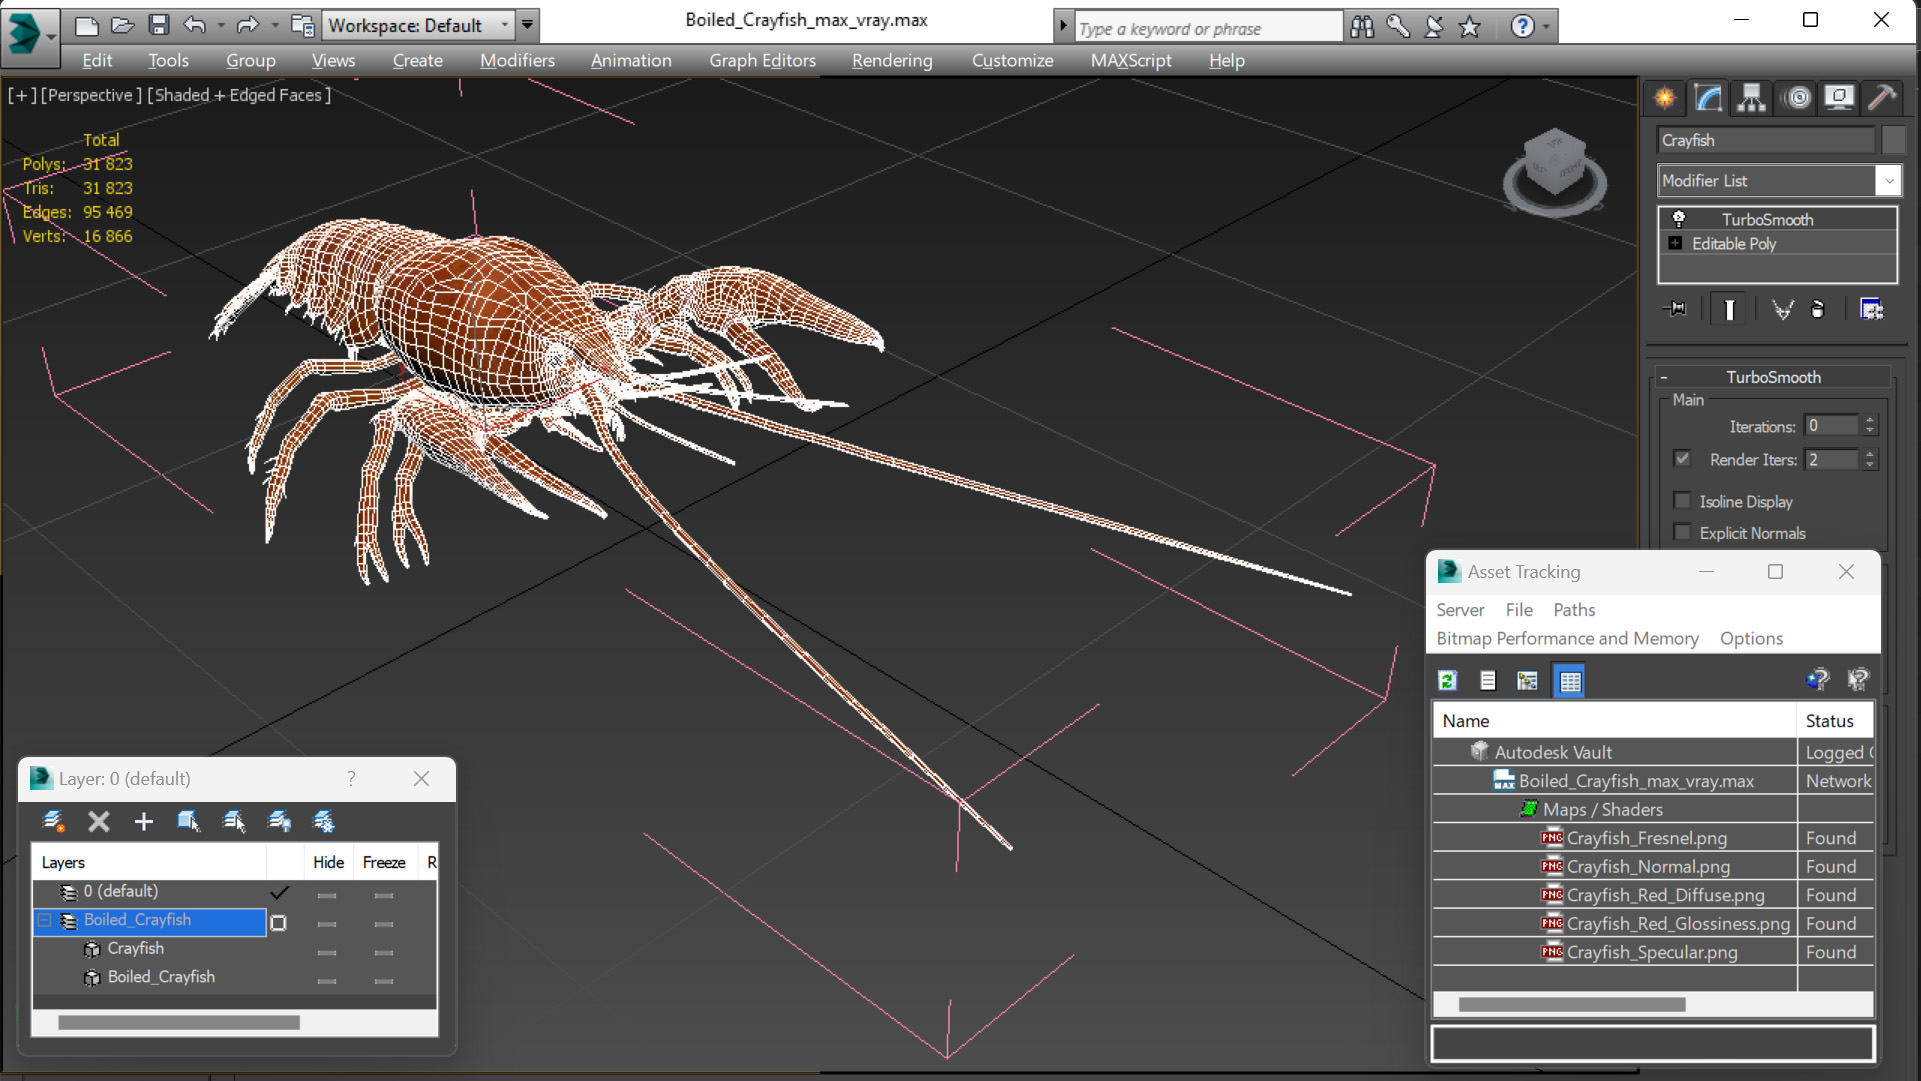The width and height of the screenshot is (1921, 1081).
Task: Click the ViewCube in the viewport
Action: pos(1554,171)
